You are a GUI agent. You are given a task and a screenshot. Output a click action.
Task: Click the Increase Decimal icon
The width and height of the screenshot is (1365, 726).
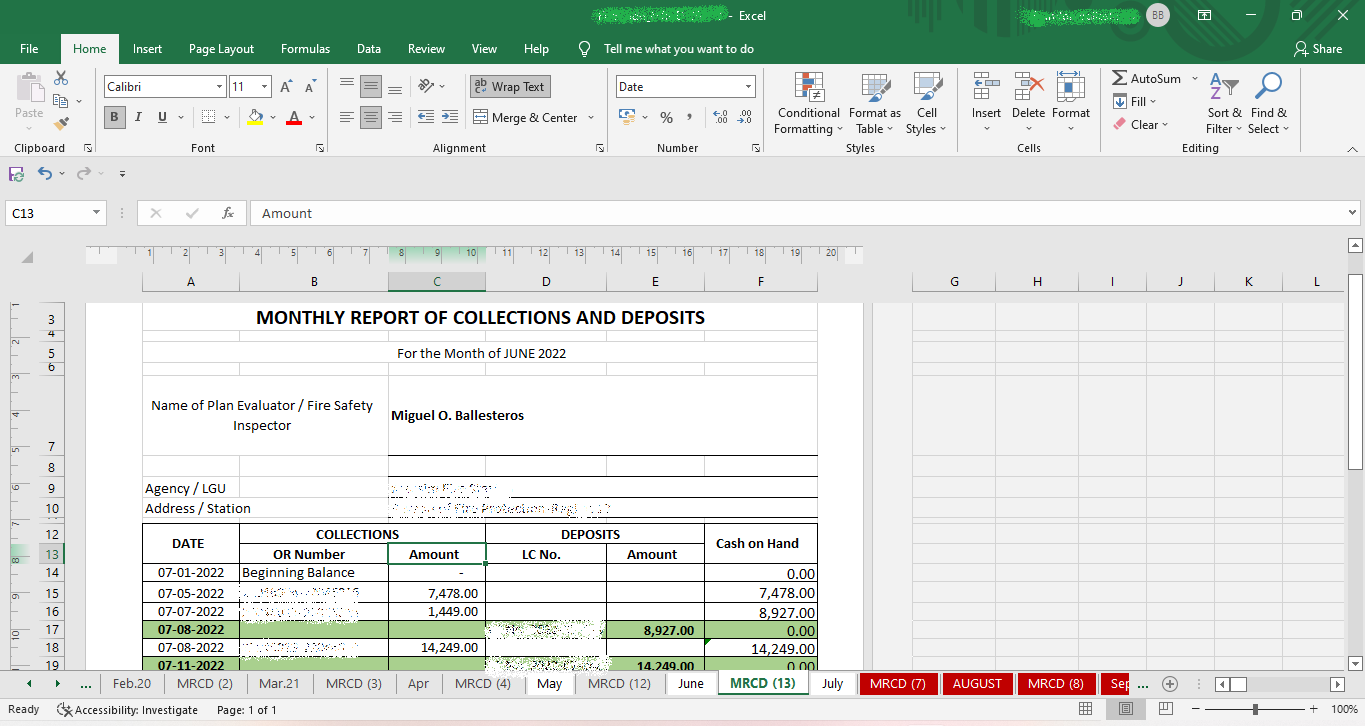pyautogui.click(x=720, y=117)
